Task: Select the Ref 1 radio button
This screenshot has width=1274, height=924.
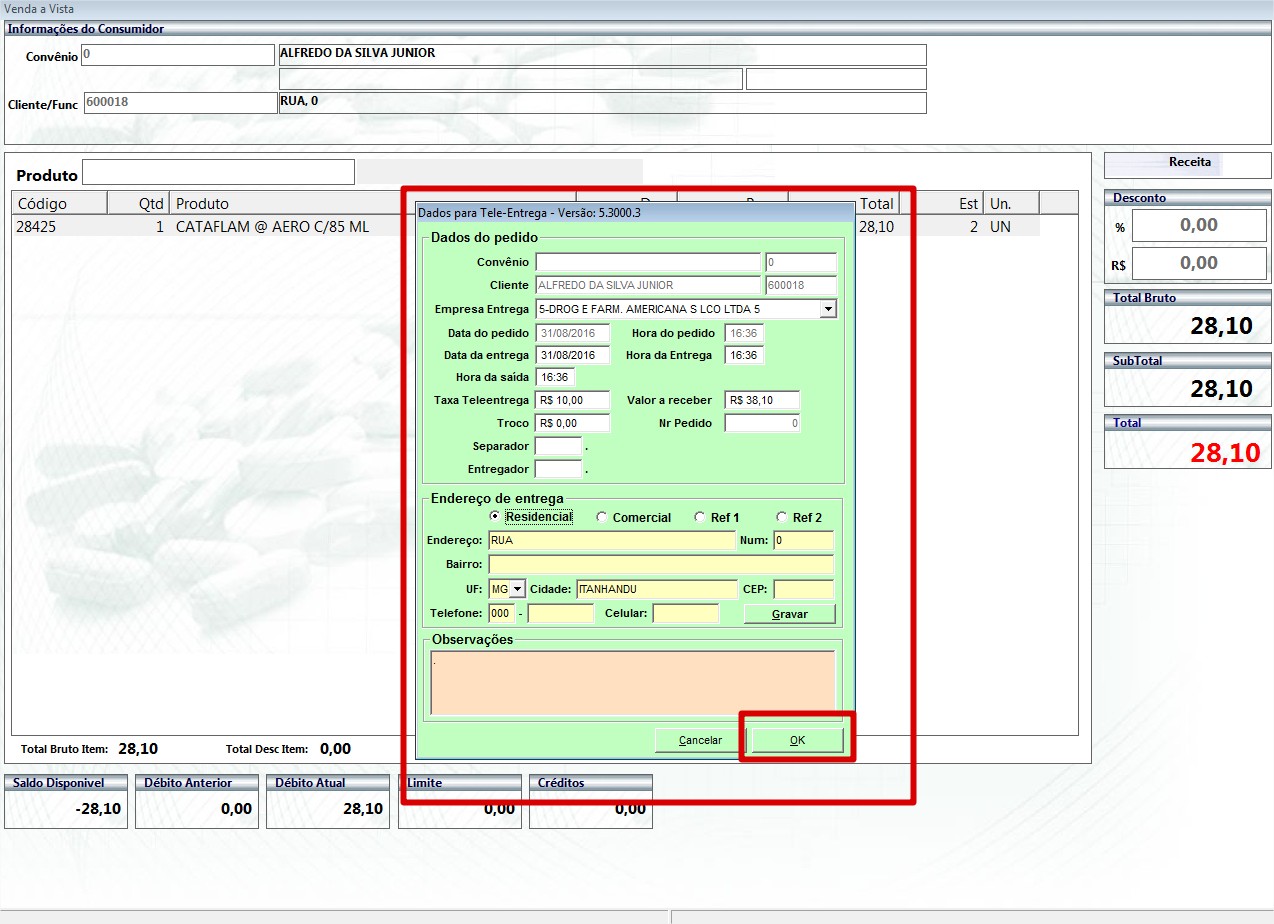Action: pyautogui.click(x=699, y=517)
